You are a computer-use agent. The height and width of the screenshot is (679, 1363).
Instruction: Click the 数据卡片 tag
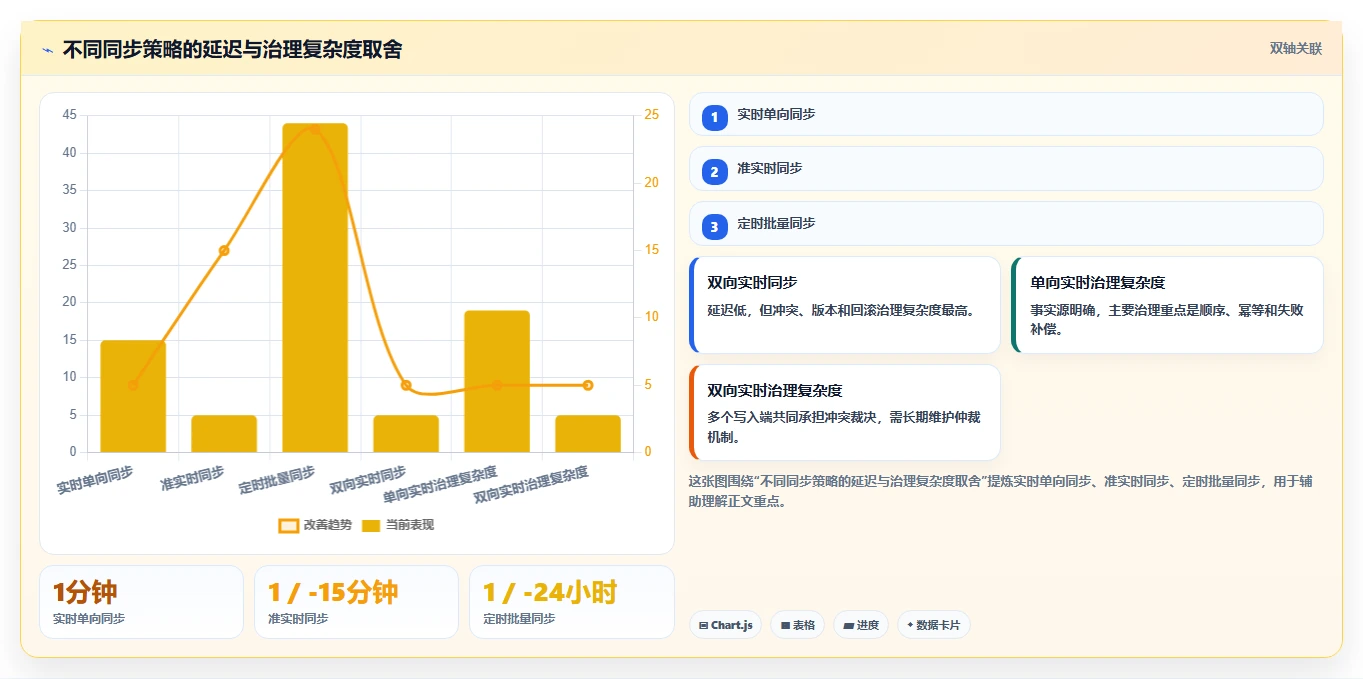pyautogui.click(x=934, y=625)
